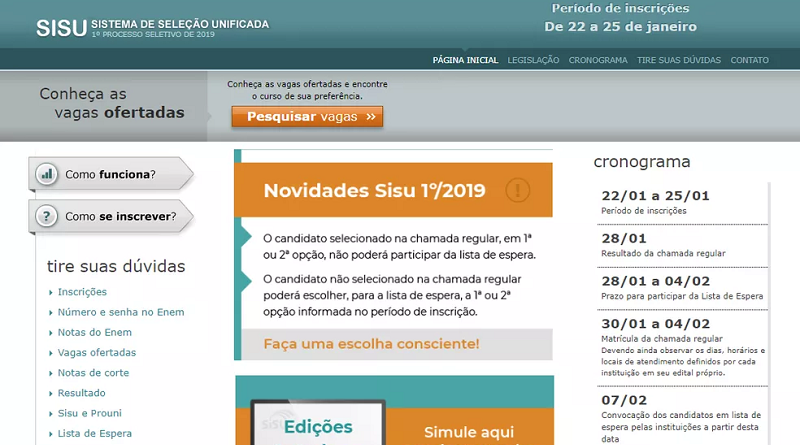Click the Simule aqui banner text
This screenshot has height=445, width=800.
tap(469, 432)
